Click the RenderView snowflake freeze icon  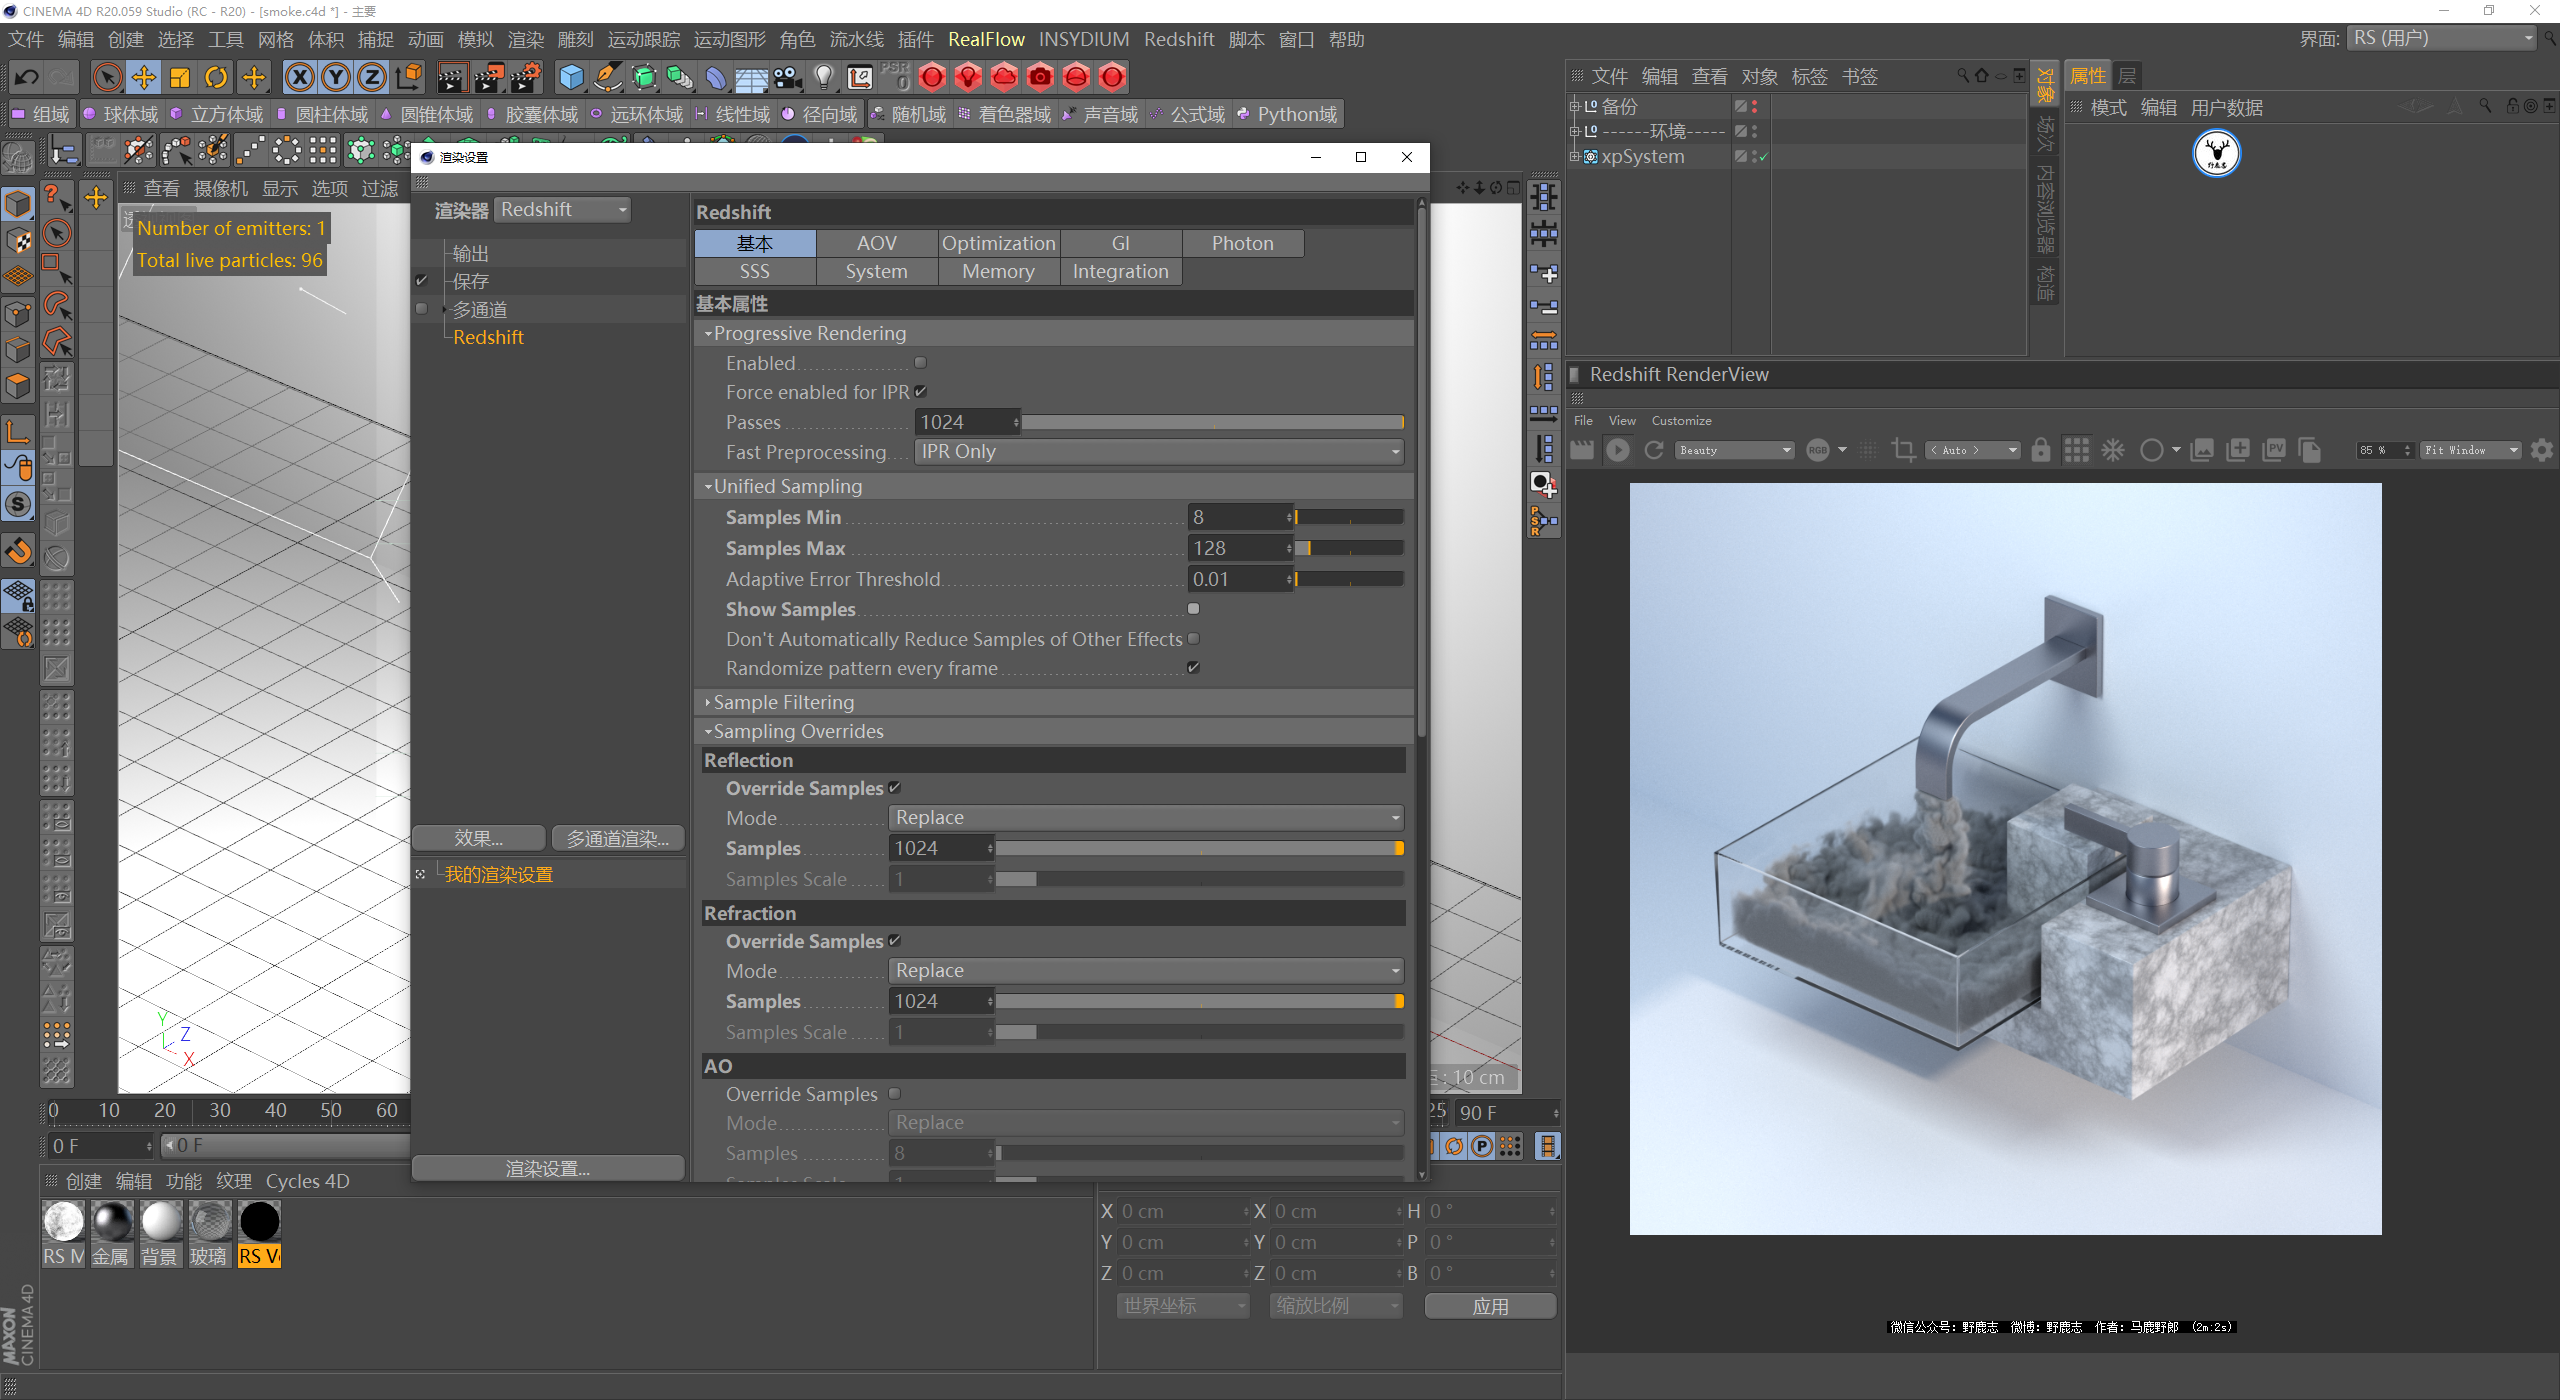(2113, 450)
